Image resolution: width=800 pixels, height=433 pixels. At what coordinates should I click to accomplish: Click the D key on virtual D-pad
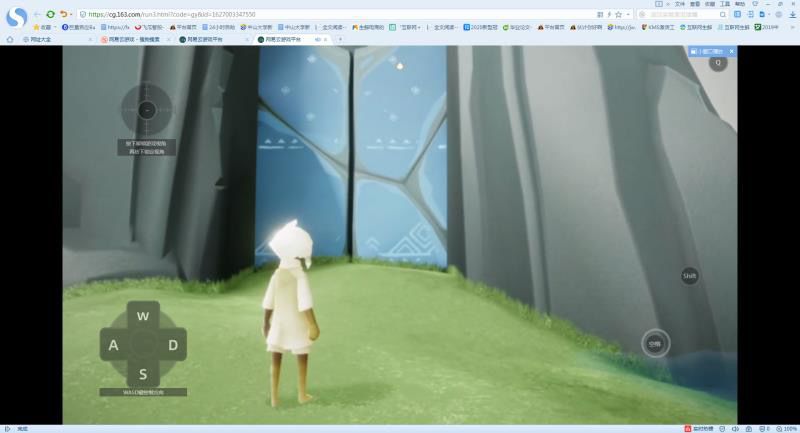click(173, 345)
